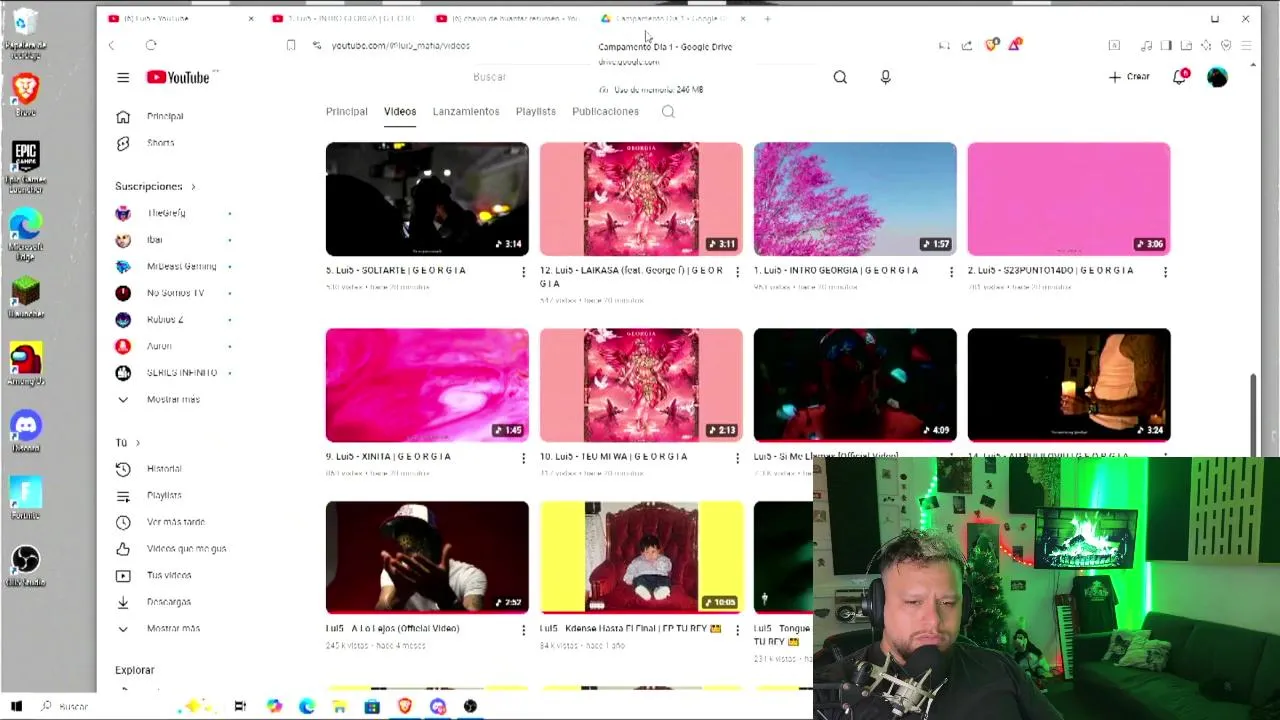Image resolution: width=1280 pixels, height=720 pixels.
Task: Open MrBeast Gaming subscription channel
Action: 181,267
